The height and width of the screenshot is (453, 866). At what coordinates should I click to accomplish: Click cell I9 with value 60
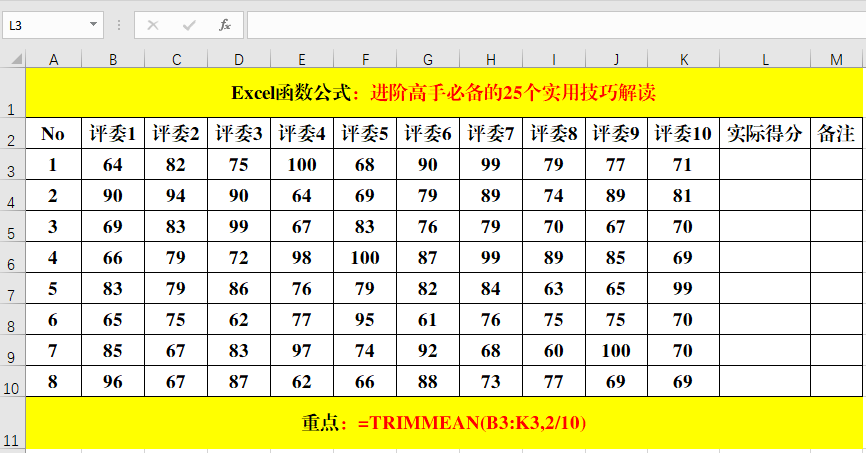pos(553,350)
